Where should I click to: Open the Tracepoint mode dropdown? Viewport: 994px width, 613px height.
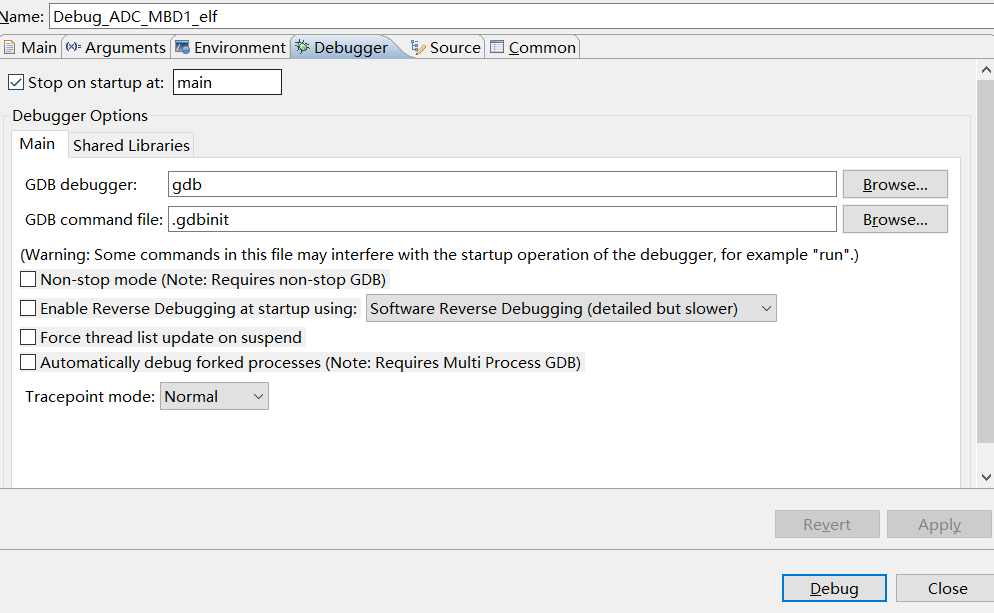click(x=214, y=397)
